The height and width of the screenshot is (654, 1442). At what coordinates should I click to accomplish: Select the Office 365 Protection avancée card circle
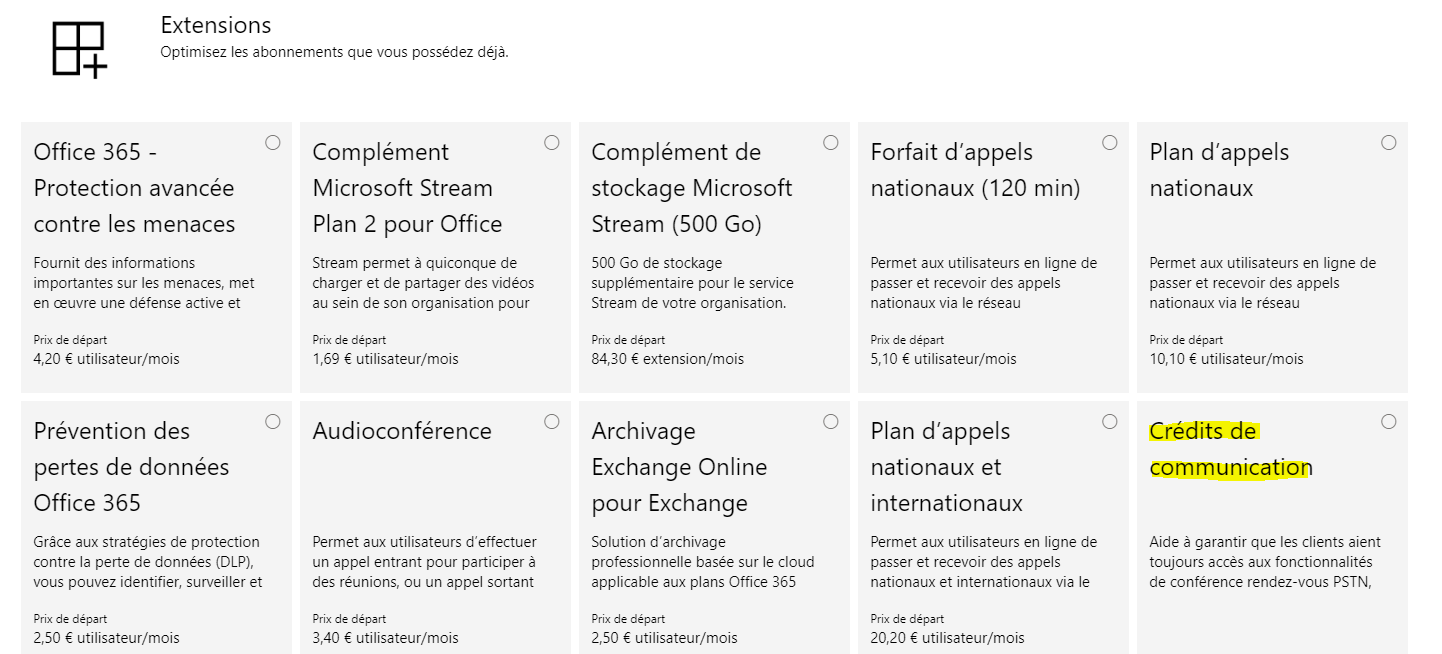(273, 143)
